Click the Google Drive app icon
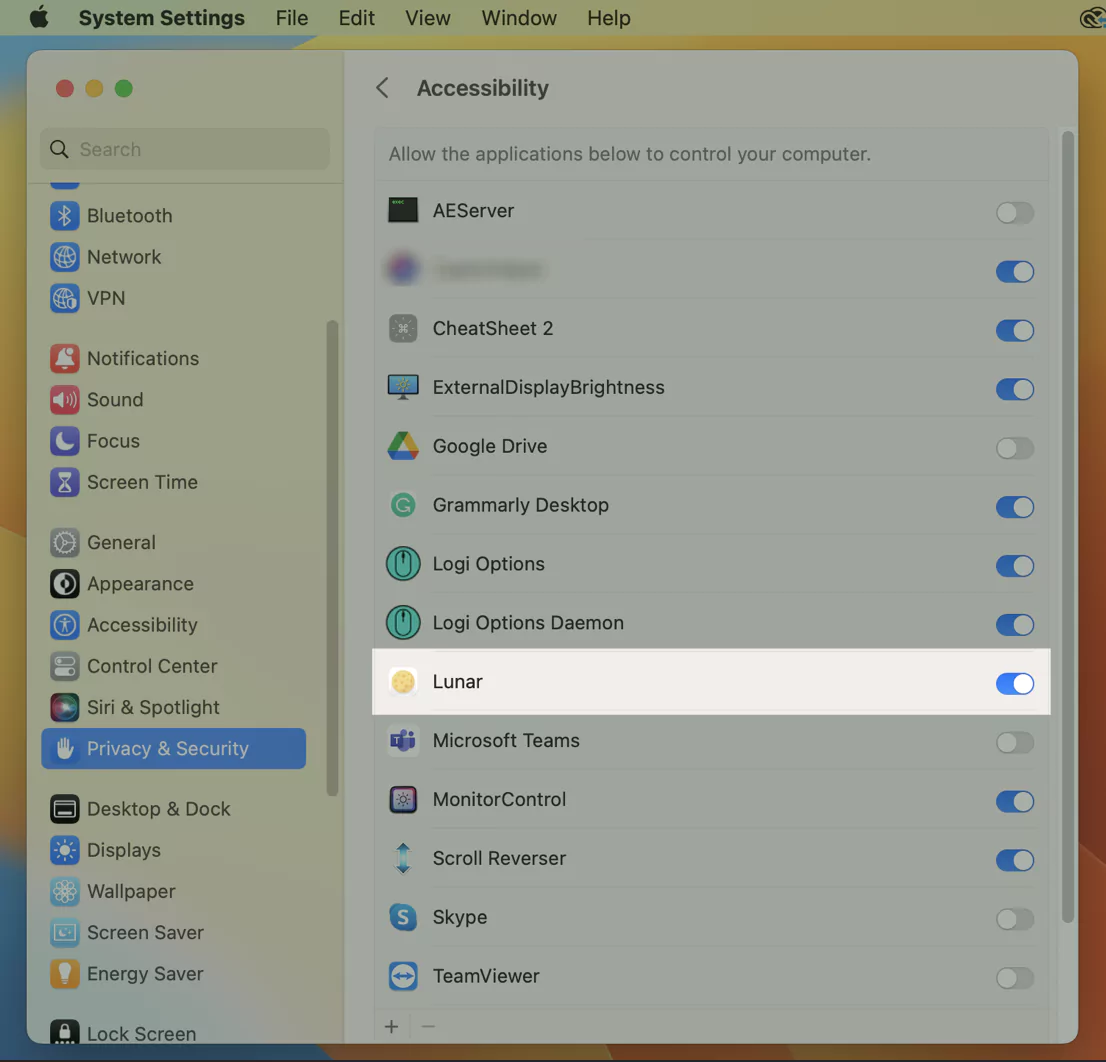 (x=403, y=446)
